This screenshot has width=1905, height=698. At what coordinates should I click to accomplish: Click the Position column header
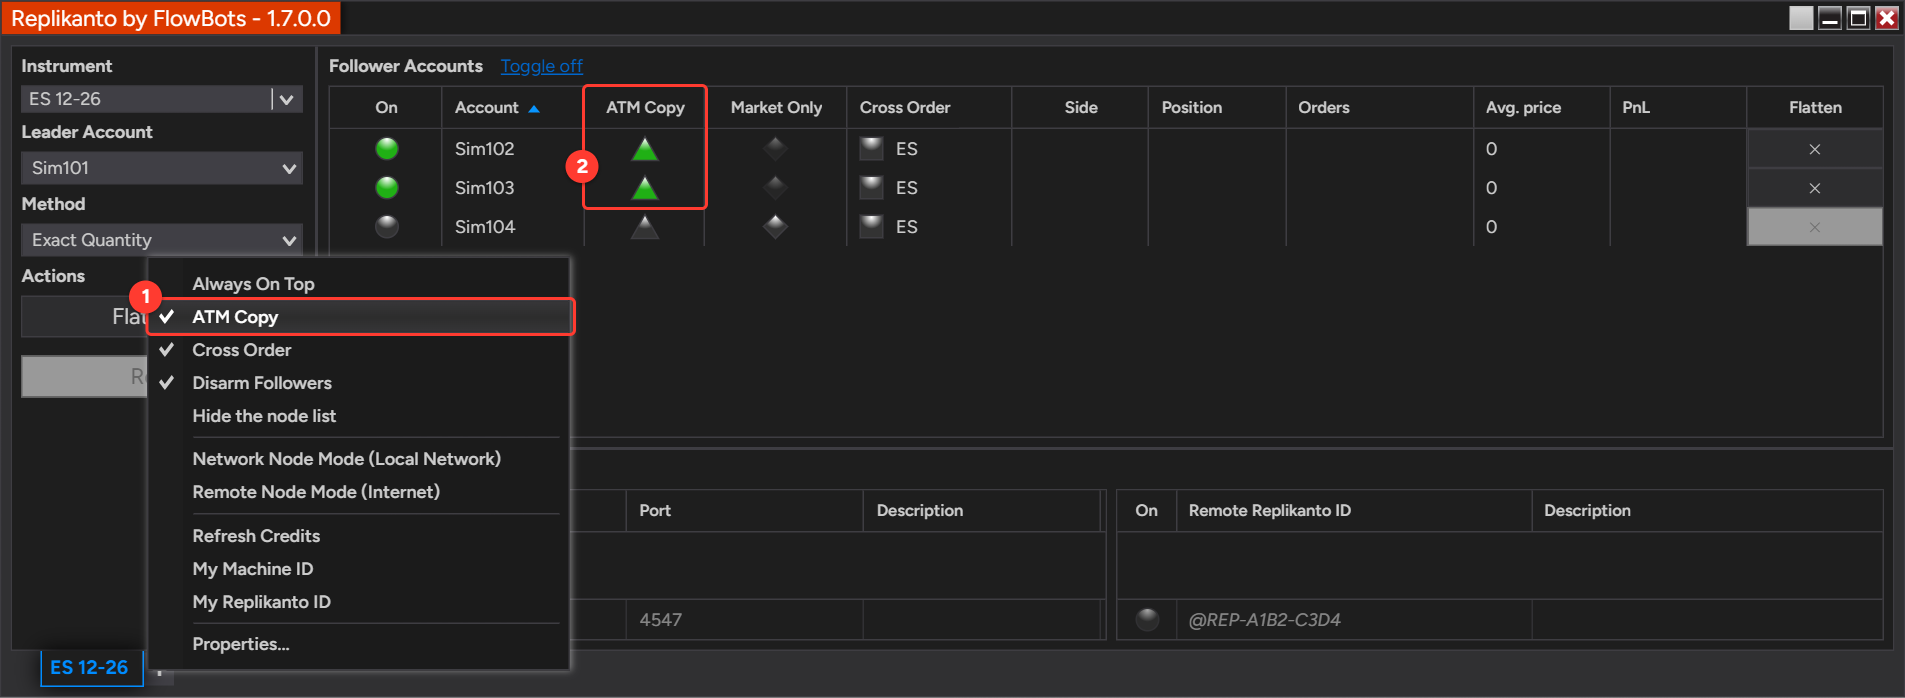1217,107
